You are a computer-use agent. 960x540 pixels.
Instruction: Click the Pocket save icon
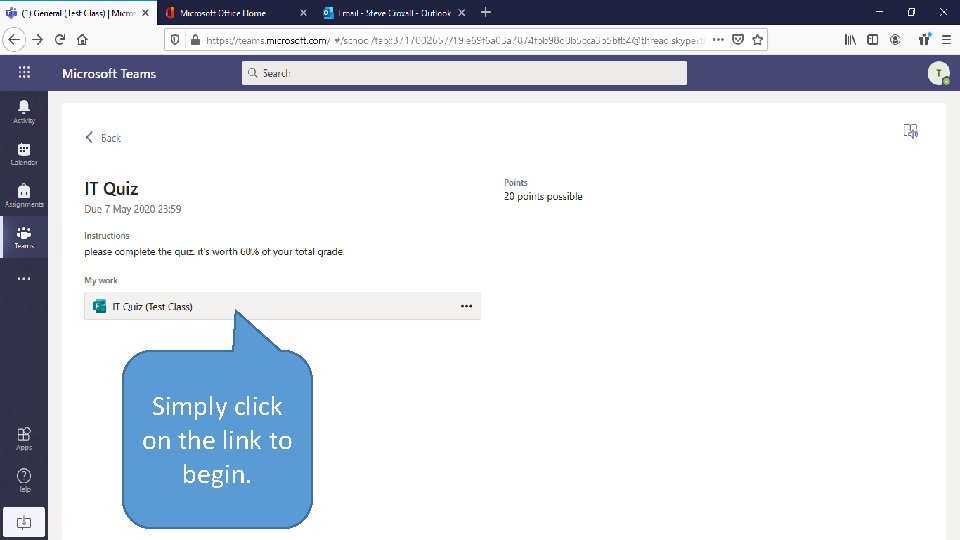(x=738, y=40)
